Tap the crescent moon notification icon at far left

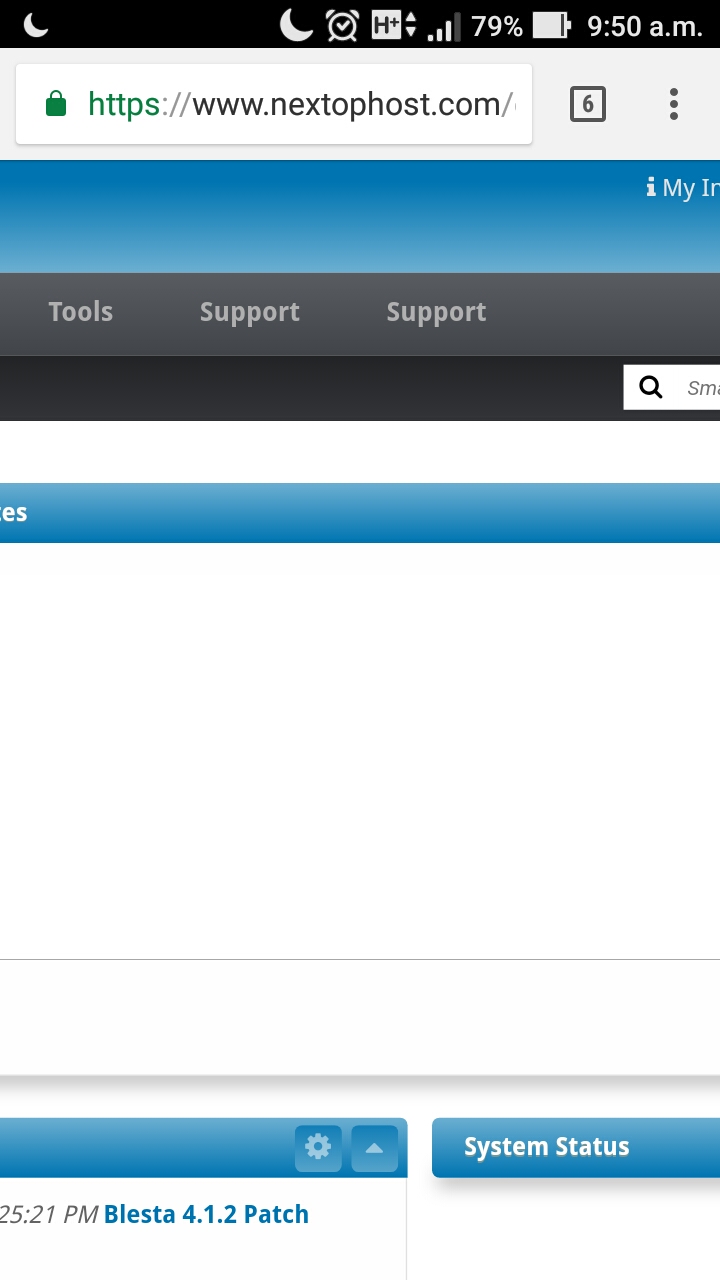[36, 25]
